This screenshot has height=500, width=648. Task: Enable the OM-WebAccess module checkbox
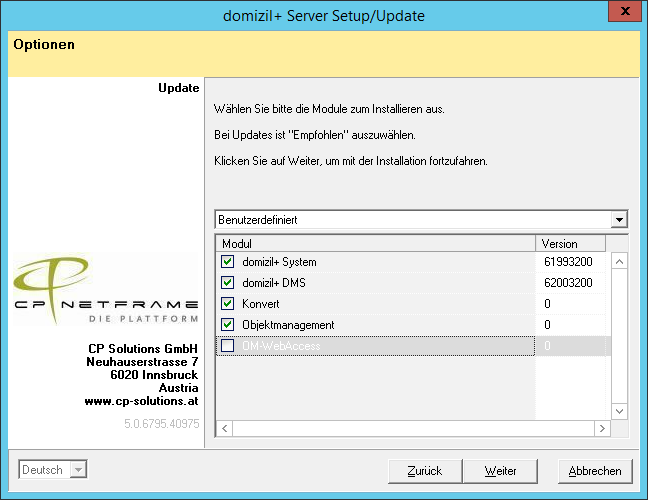[227, 345]
